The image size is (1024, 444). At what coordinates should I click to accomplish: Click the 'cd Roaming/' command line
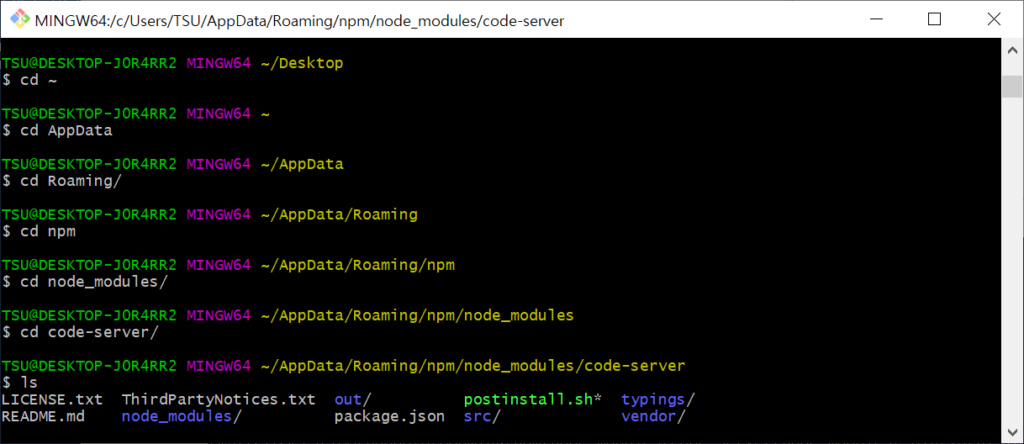62,181
